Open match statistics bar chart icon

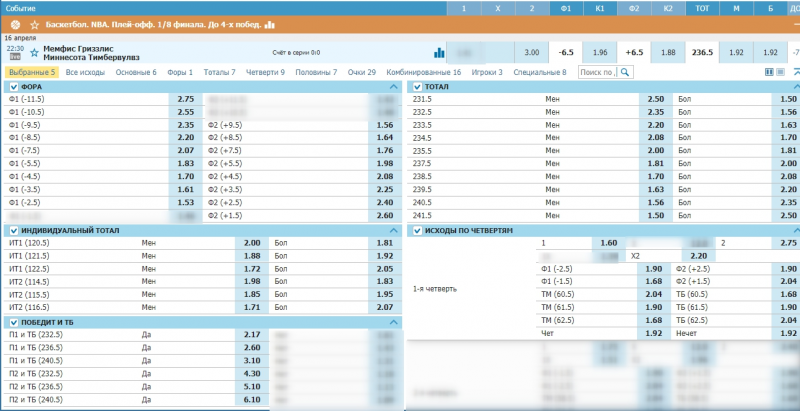439,52
